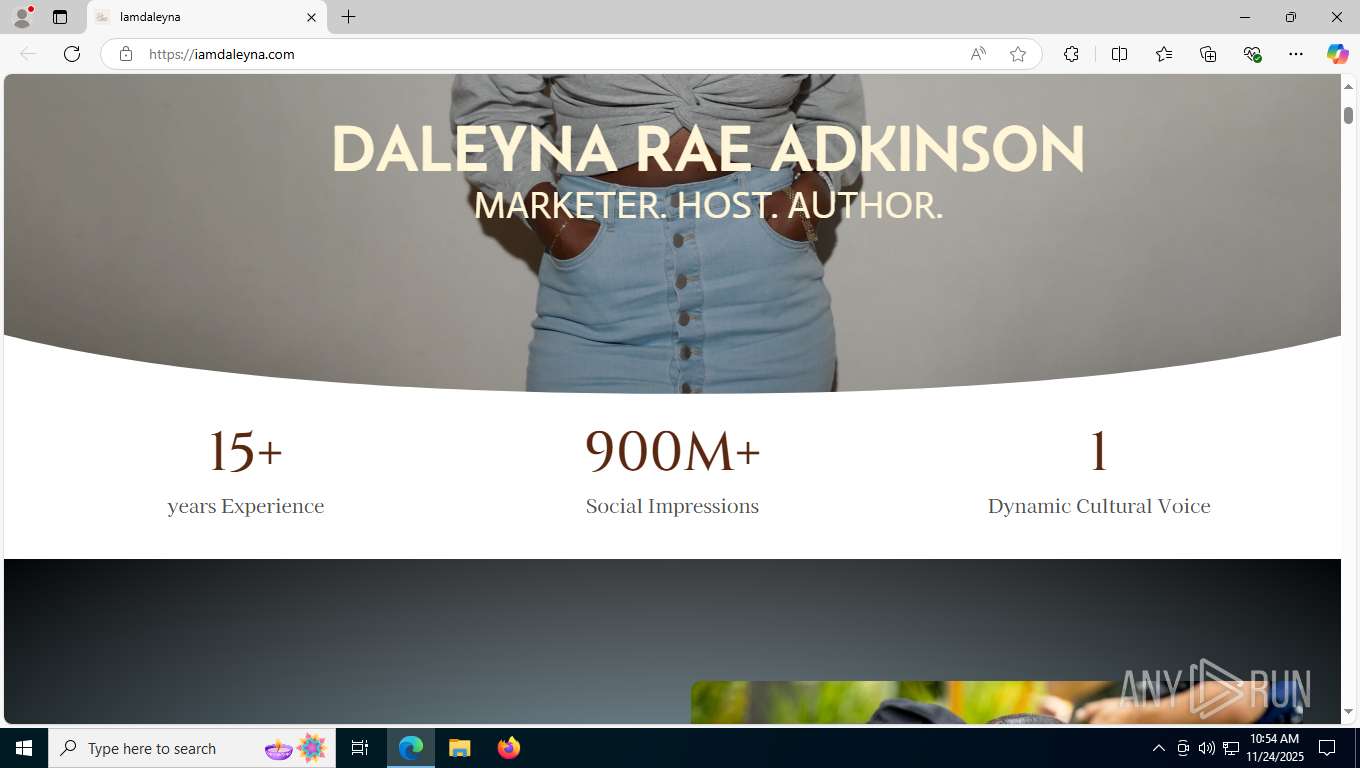1360x768 pixels.
Task: Open the taskbar clock and date
Action: pos(1274,748)
